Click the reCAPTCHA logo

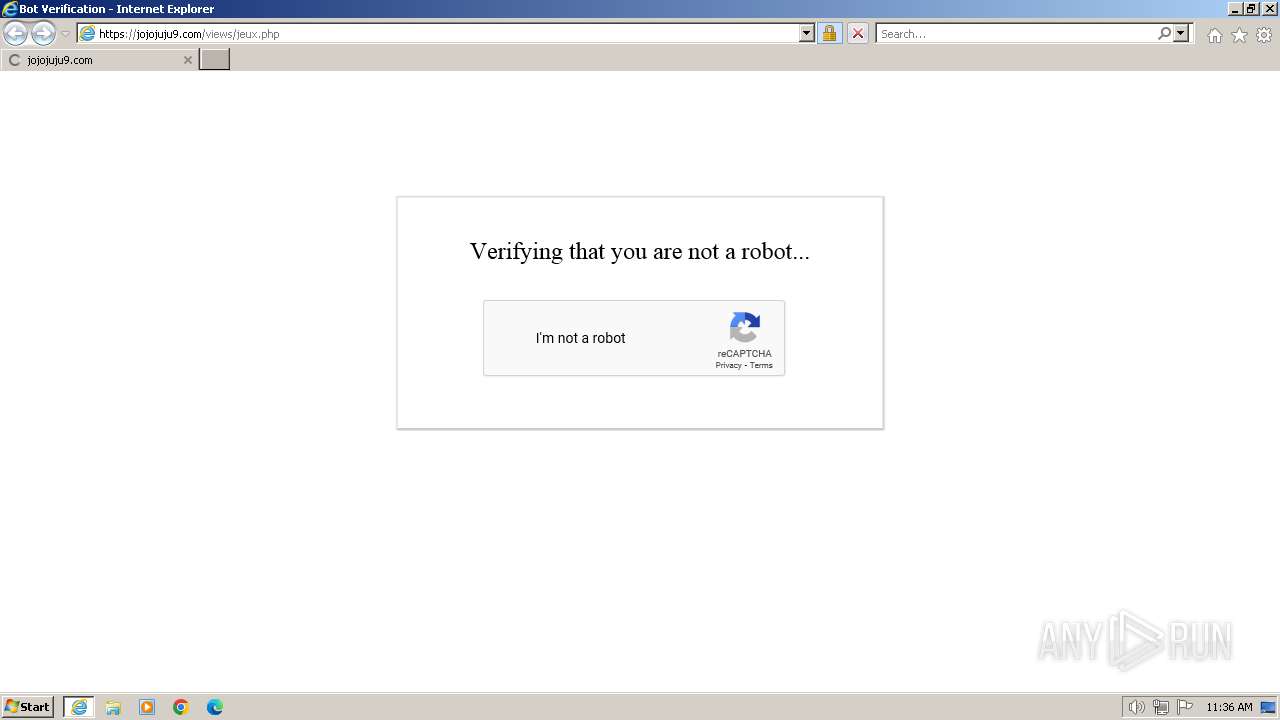tap(745, 327)
